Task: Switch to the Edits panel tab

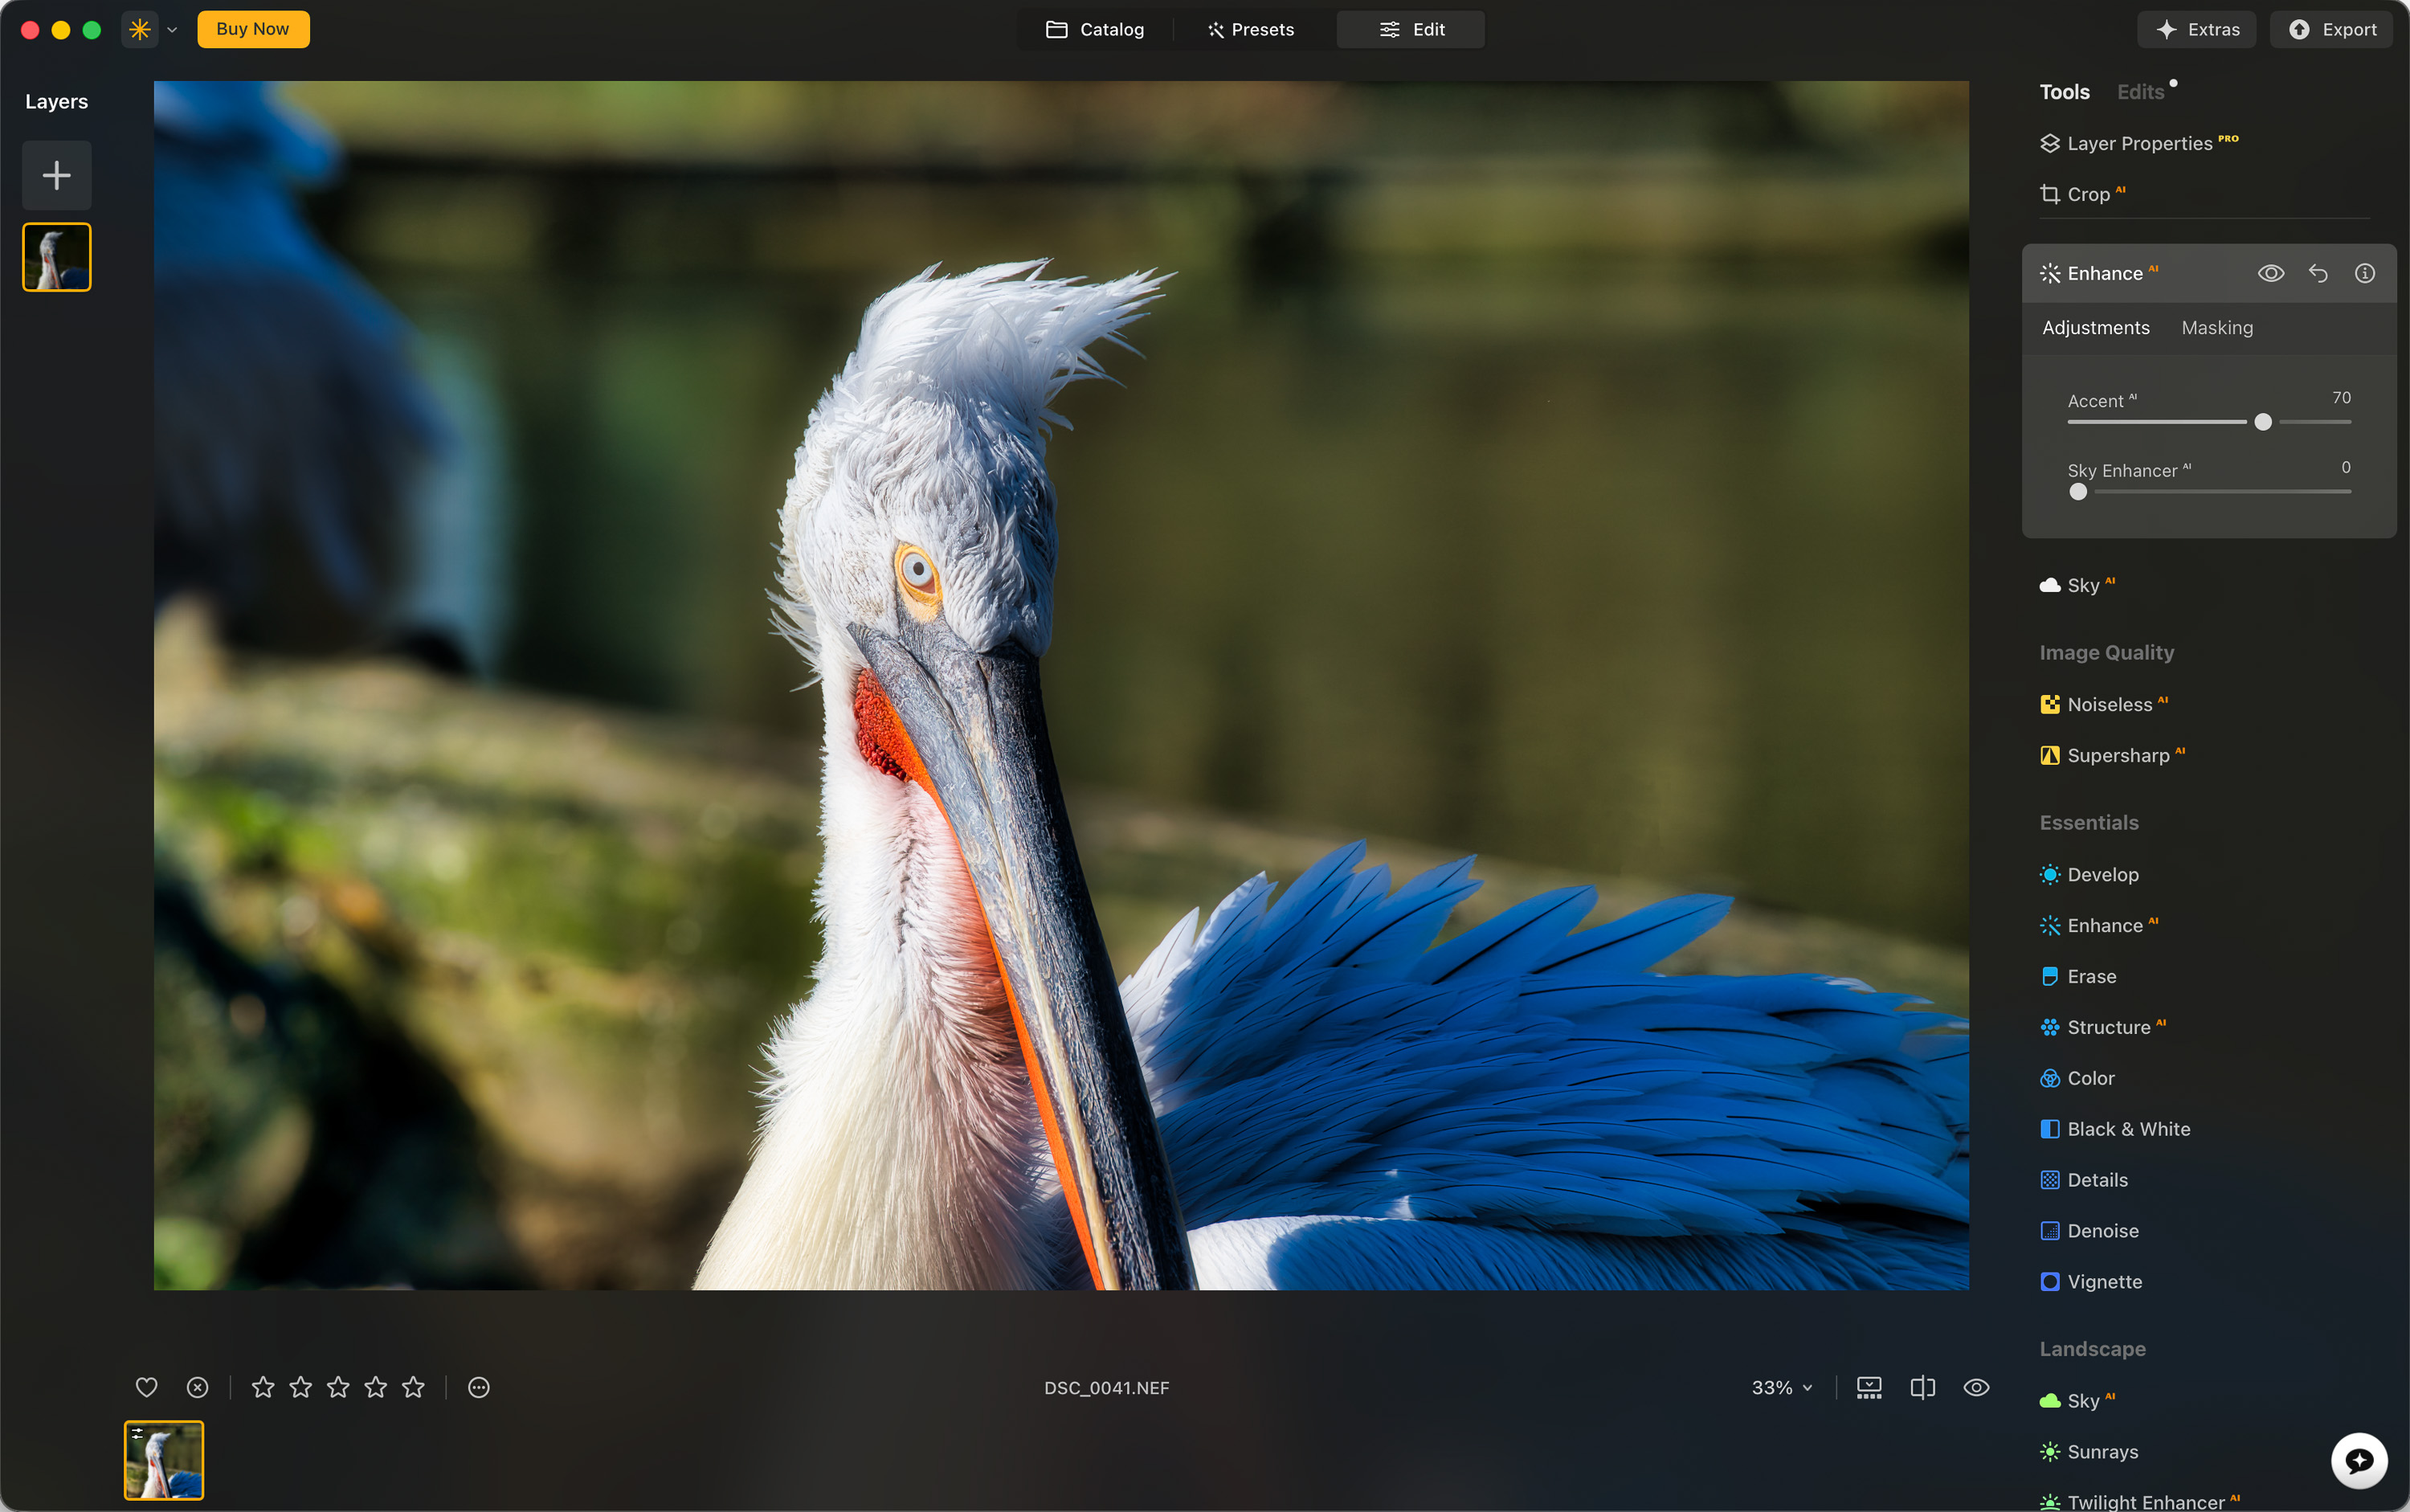Action: (x=2141, y=92)
